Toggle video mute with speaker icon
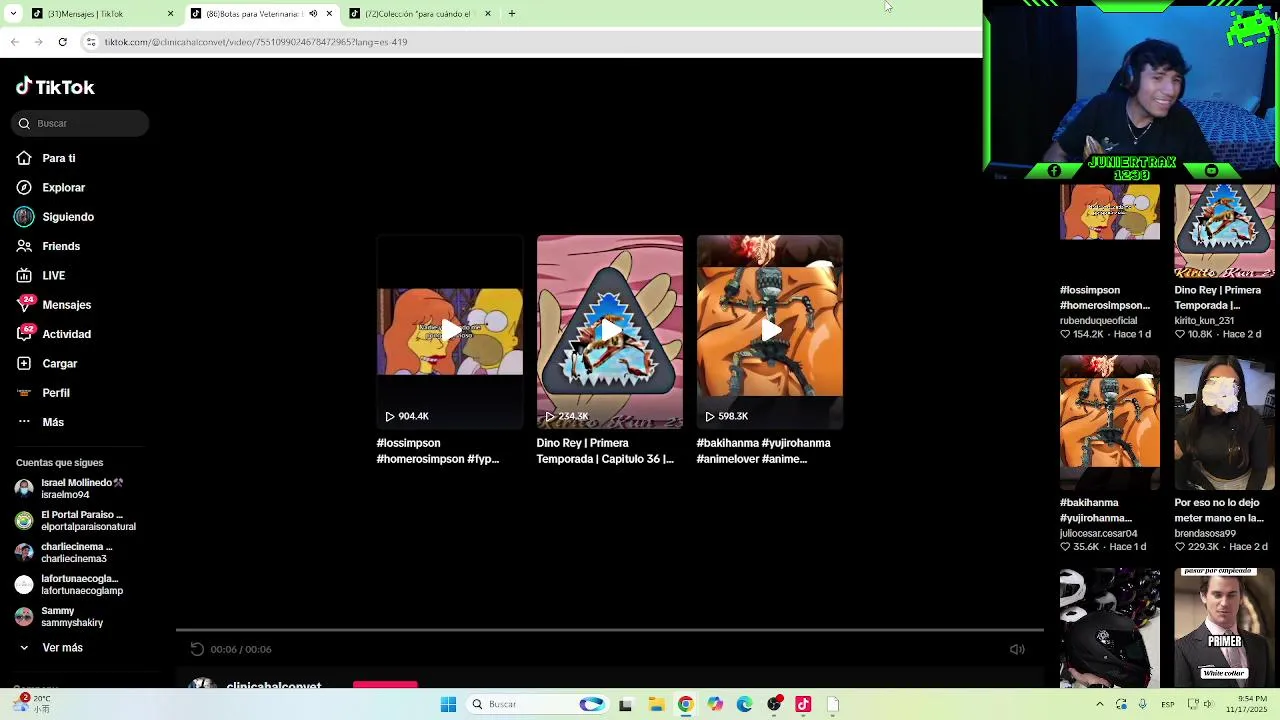1280x720 pixels. point(1017,649)
